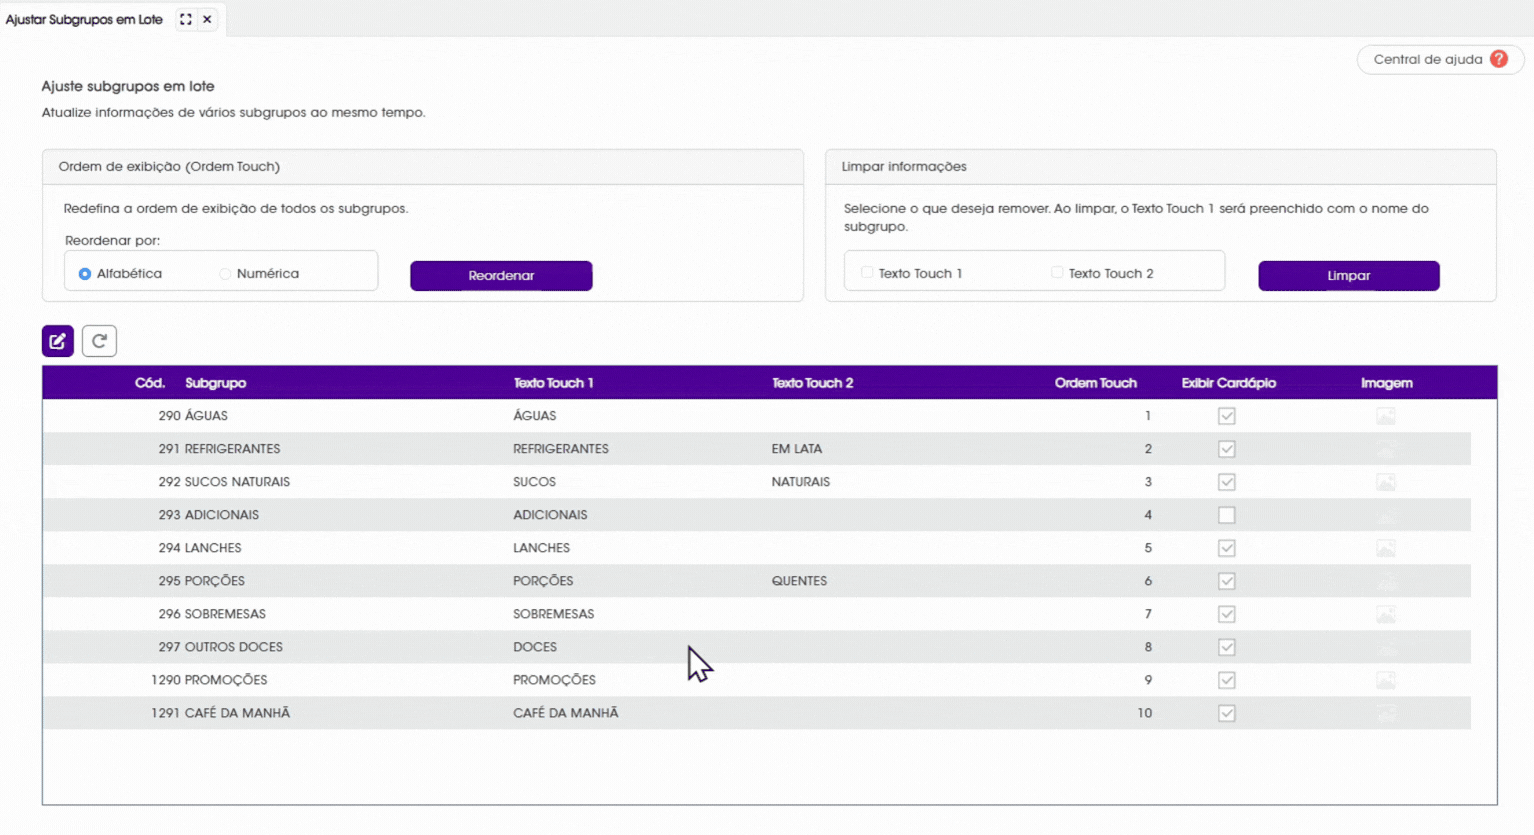Click the image icon for SUCOS NATURAIS row
Screen dimensions: 1534x835
1385,482
